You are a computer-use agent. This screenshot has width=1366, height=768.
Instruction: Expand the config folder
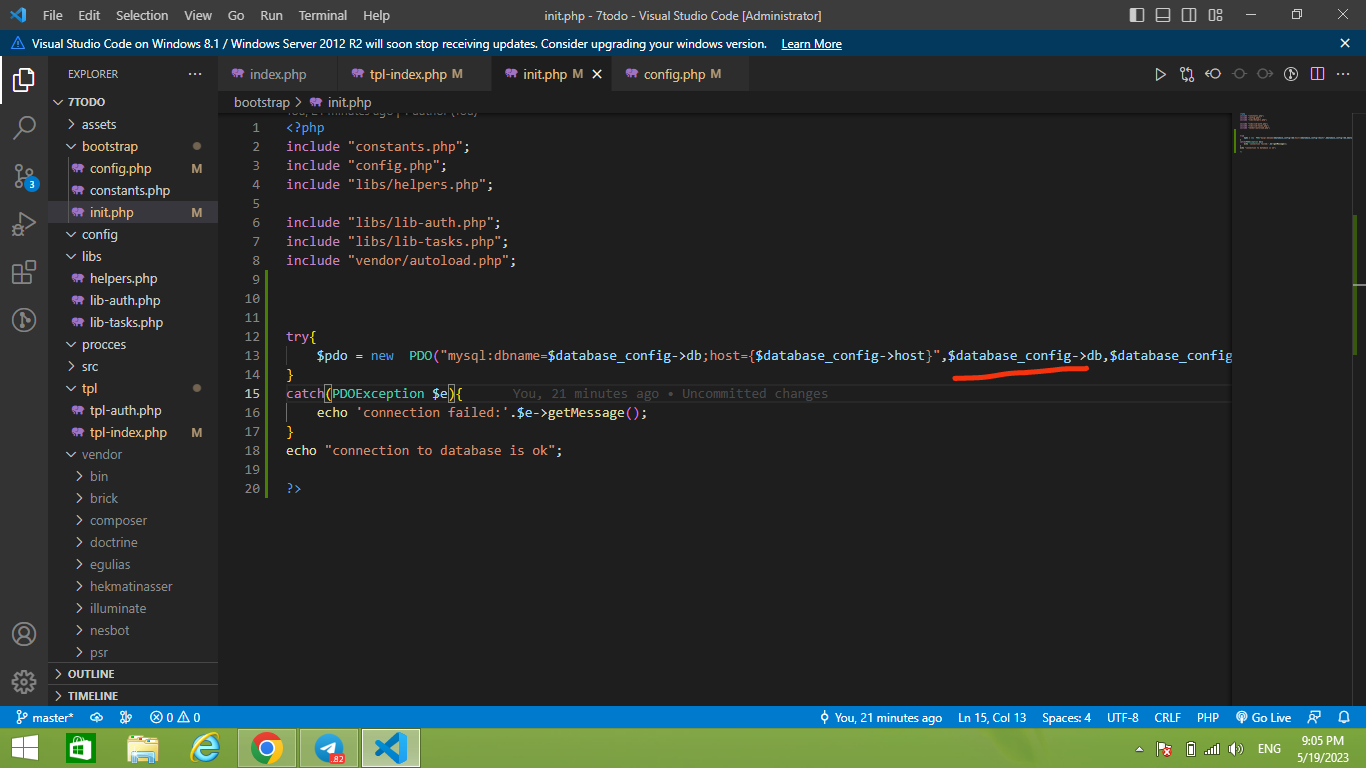click(x=133, y=234)
